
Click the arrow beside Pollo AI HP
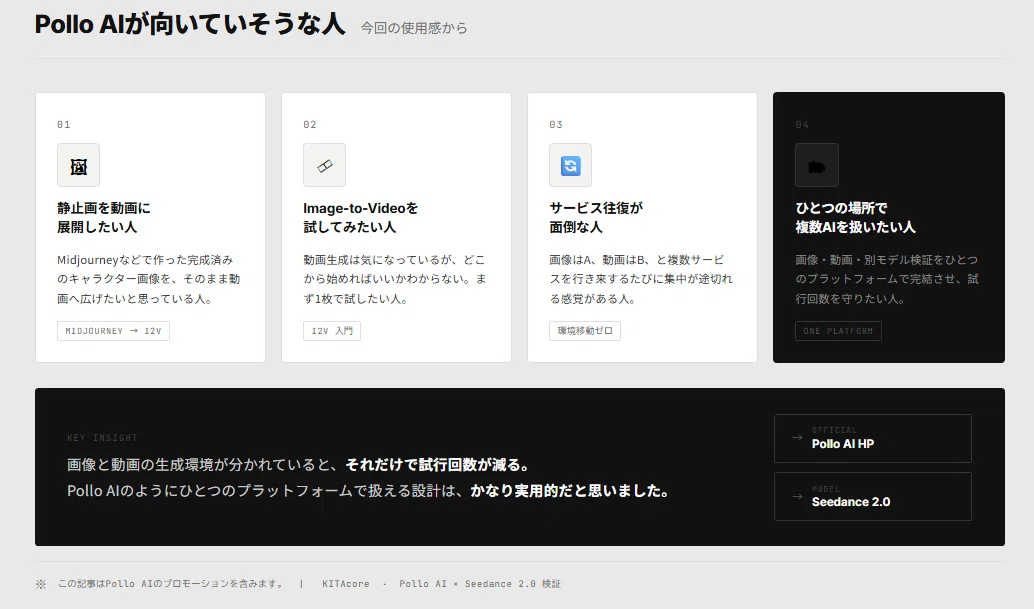(797, 438)
